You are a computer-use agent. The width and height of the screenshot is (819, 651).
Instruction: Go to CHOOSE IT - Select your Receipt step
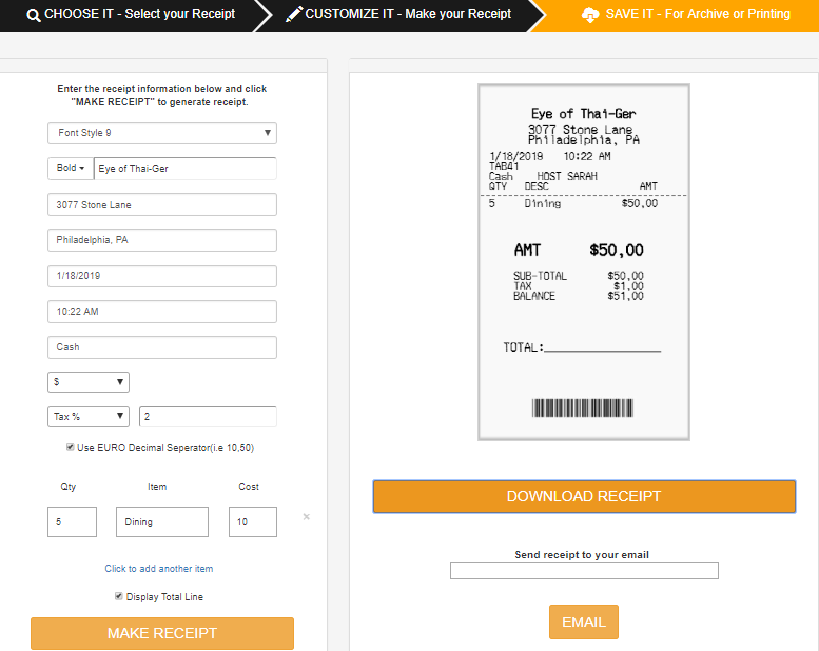point(131,14)
